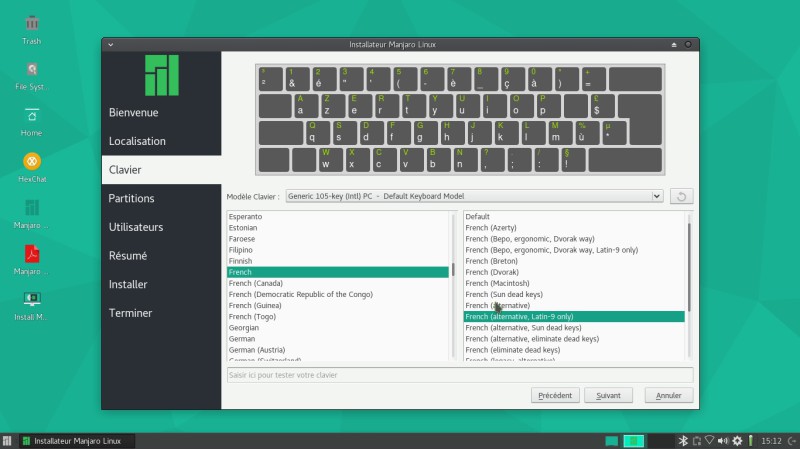Select French (Togo) layout
This screenshot has width=800, height=449.
338,317
